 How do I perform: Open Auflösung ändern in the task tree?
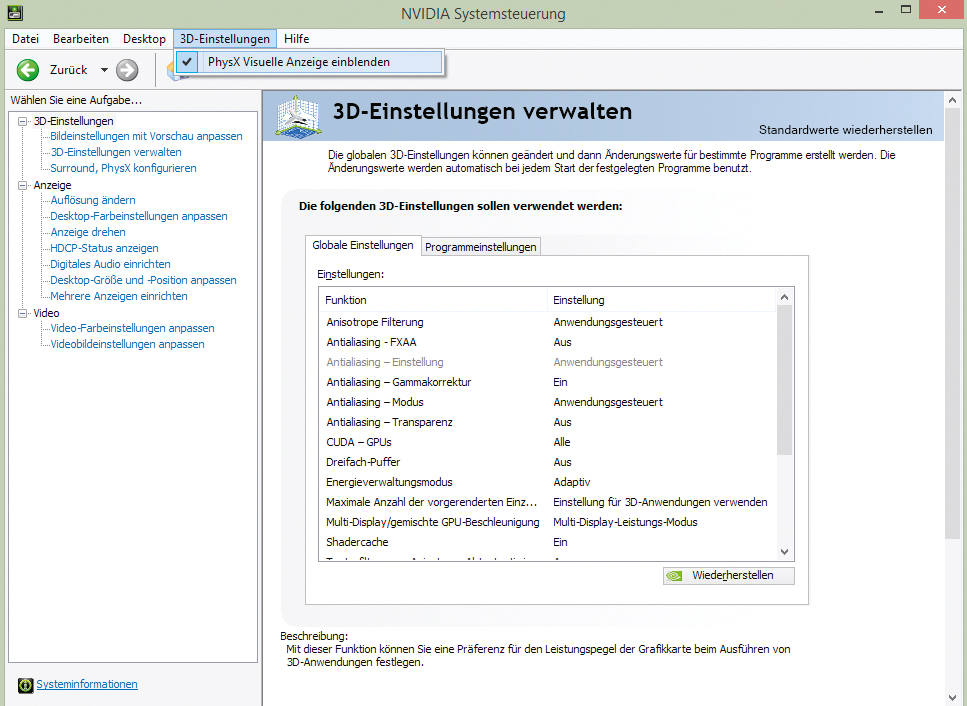click(x=93, y=200)
